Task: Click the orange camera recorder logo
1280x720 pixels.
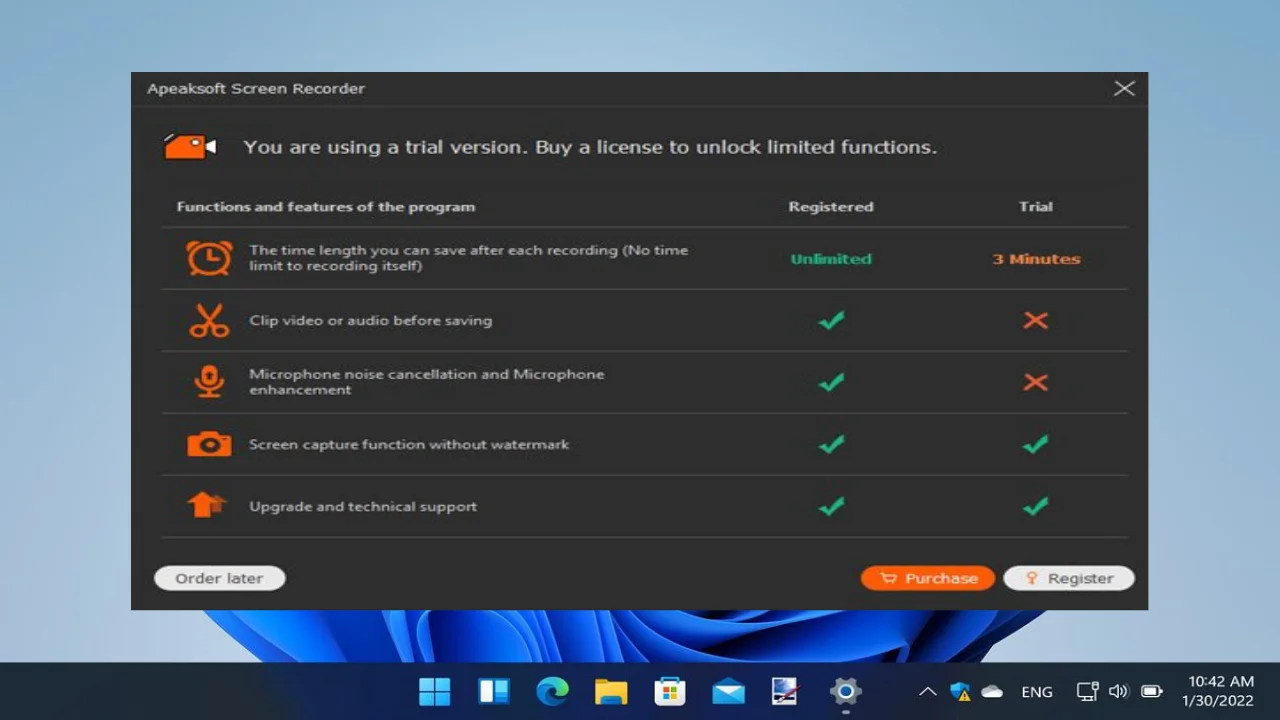Action: (190, 147)
